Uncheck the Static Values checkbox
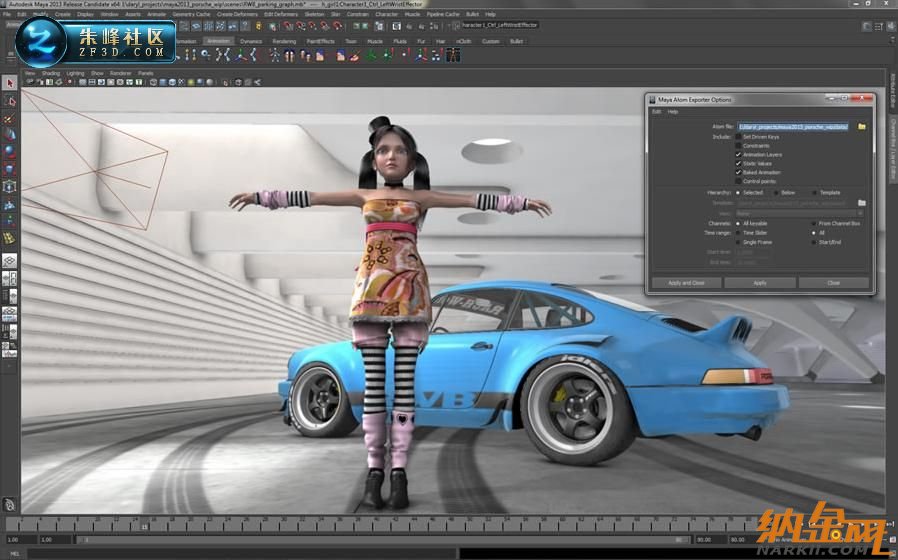This screenshot has height=560, width=898. pyautogui.click(x=739, y=163)
